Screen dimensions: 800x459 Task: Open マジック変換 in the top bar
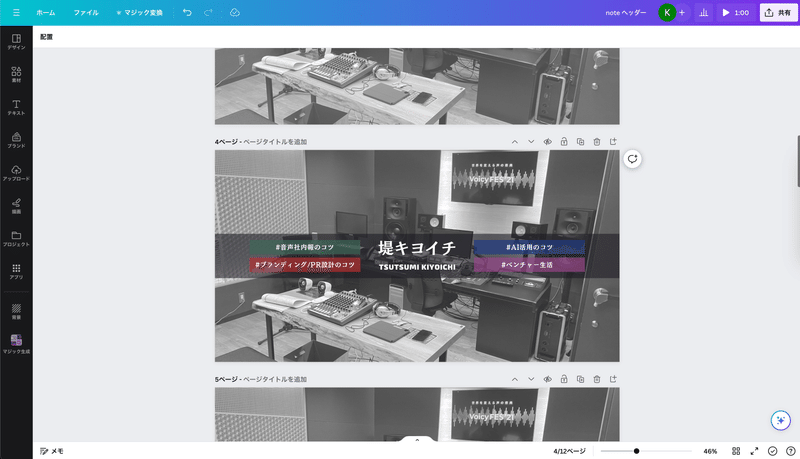tap(139, 13)
